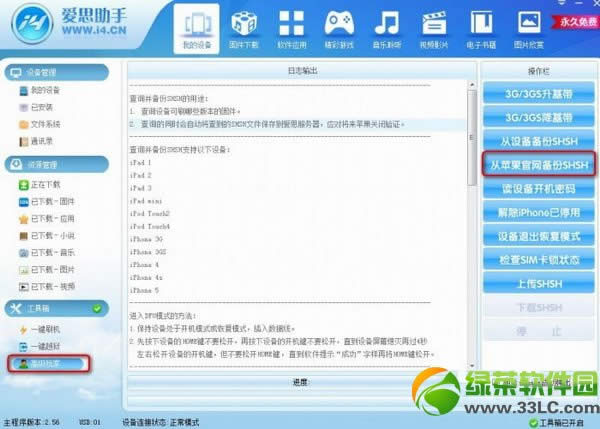This screenshot has width=600, height=429.
Task: Select the highlighted person-icon toolbox item
Action: pos(49,364)
